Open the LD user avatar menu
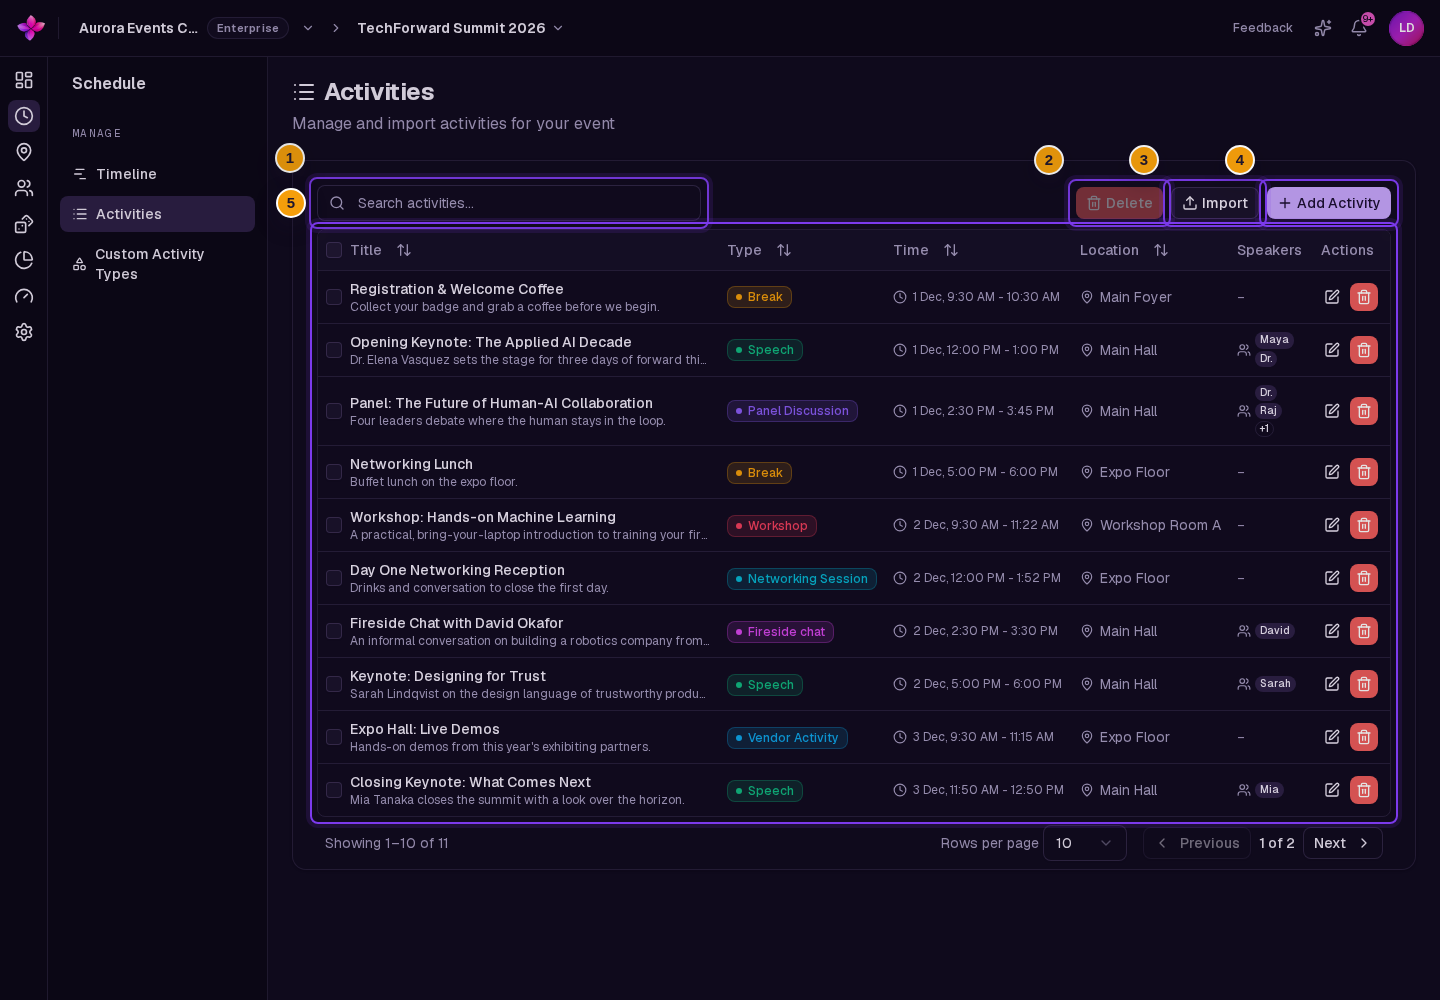 click(x=1406, y=28)
